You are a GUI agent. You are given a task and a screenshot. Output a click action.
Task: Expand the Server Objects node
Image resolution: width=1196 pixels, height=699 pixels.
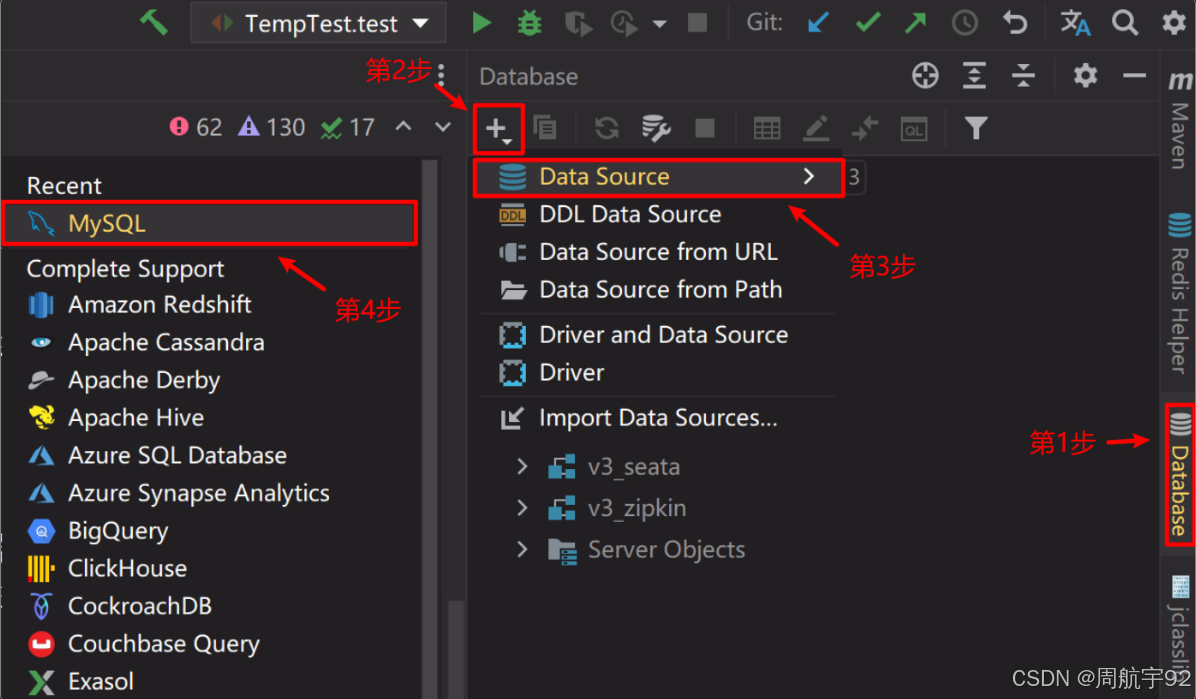point(522,549)
